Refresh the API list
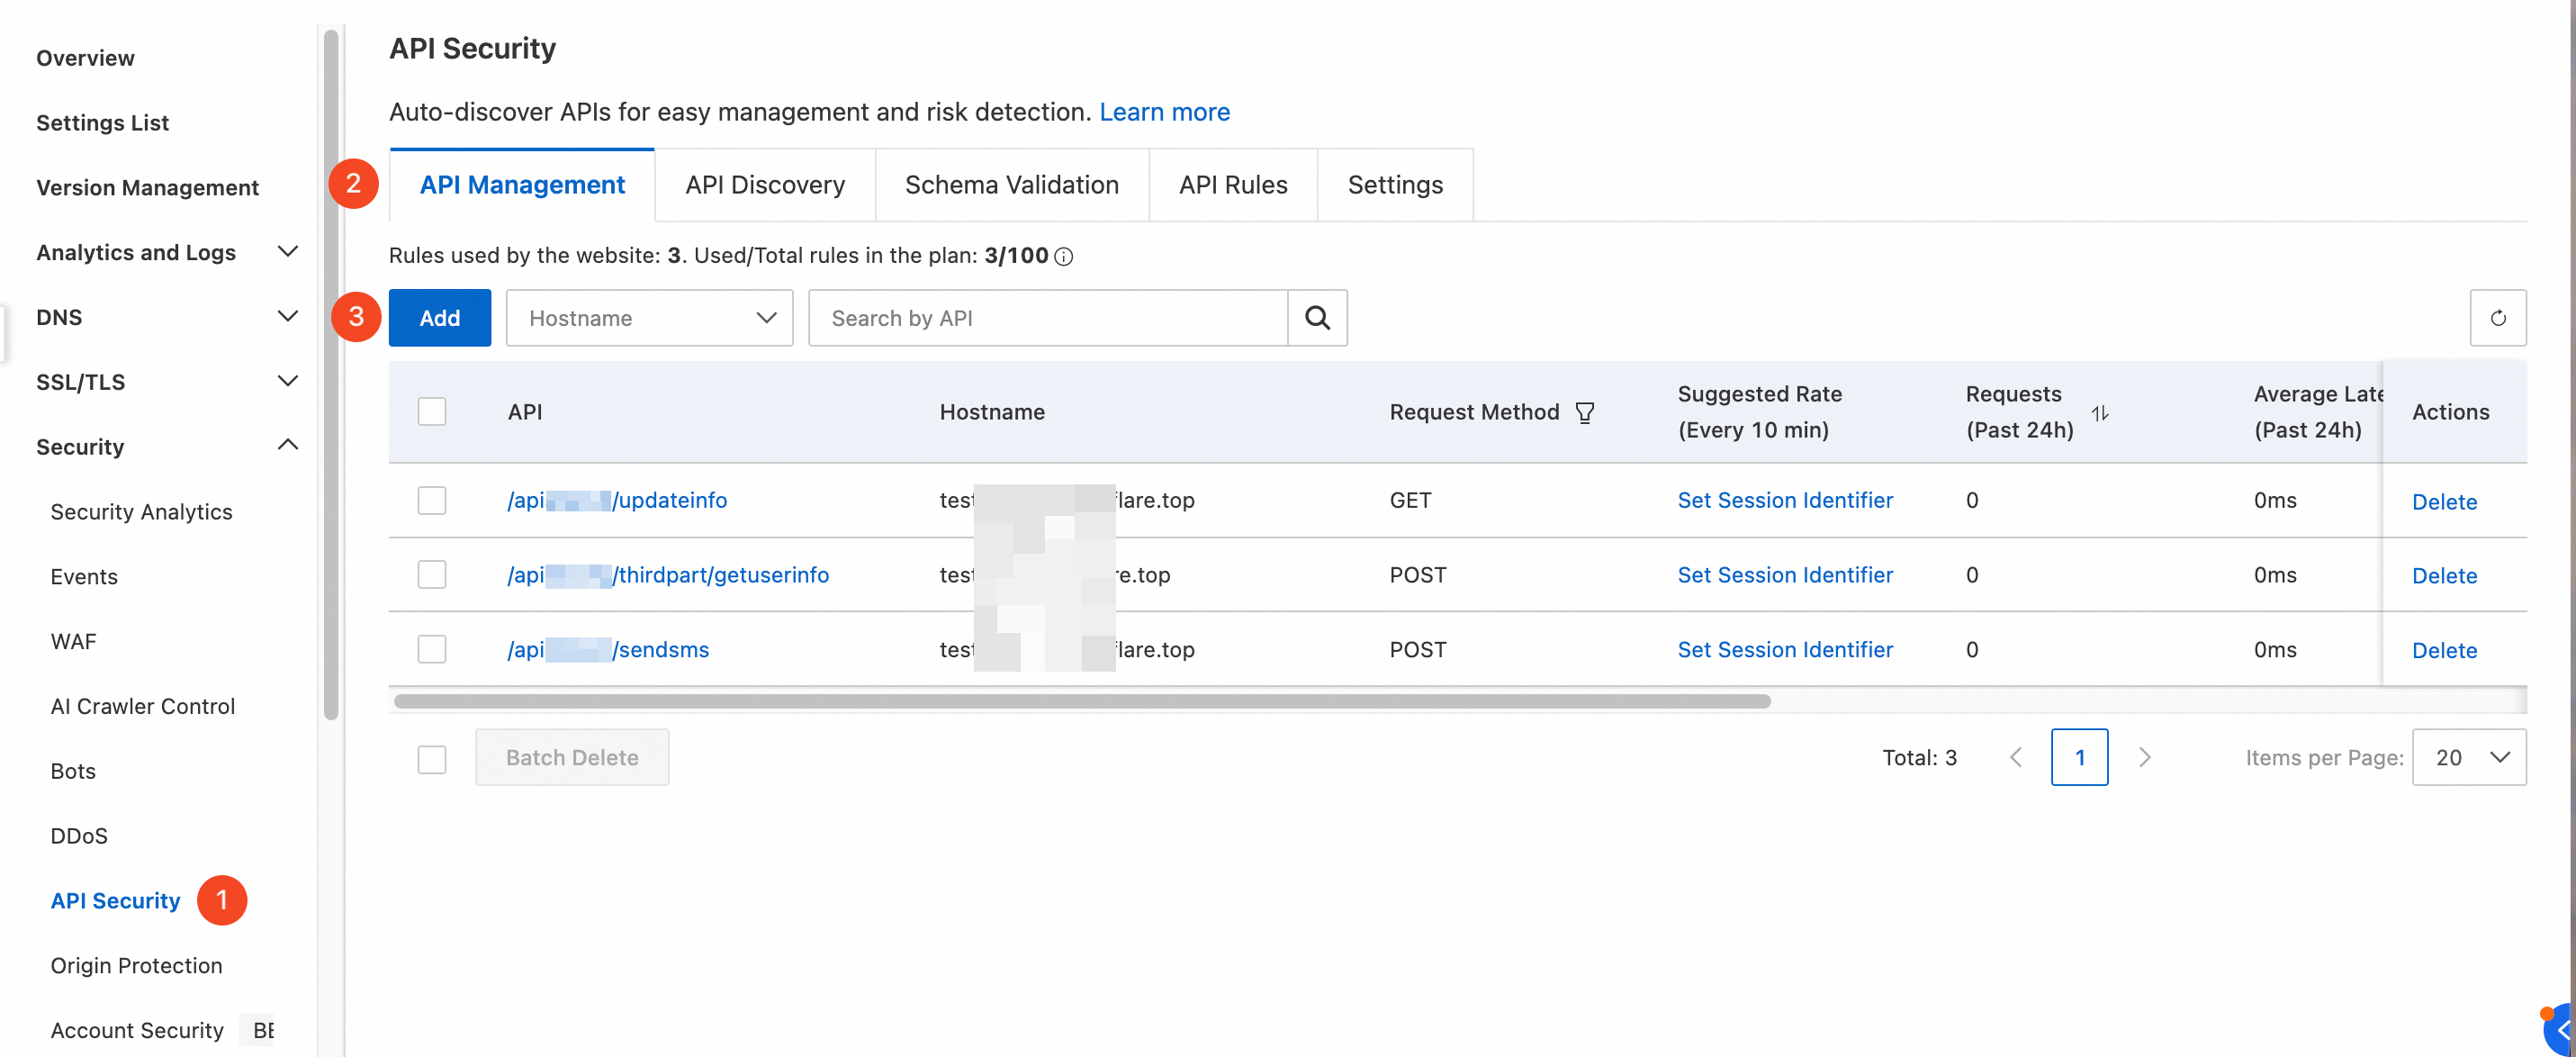Image resolution: width=2576 pixels, height=1057 pixels. 2497,318
